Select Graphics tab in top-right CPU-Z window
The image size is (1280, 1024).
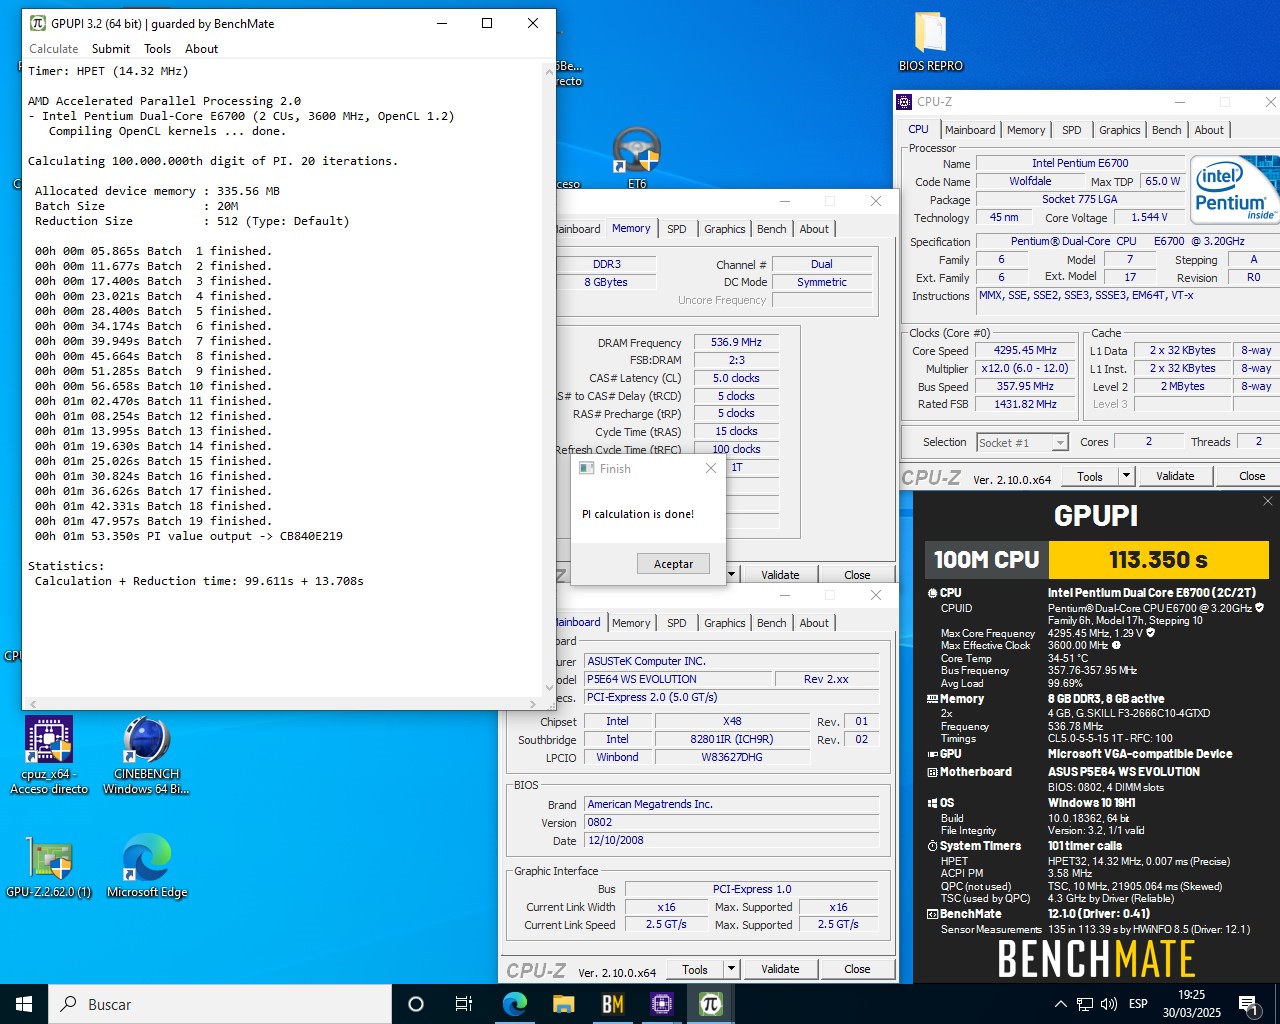[x=1120, y=130]
